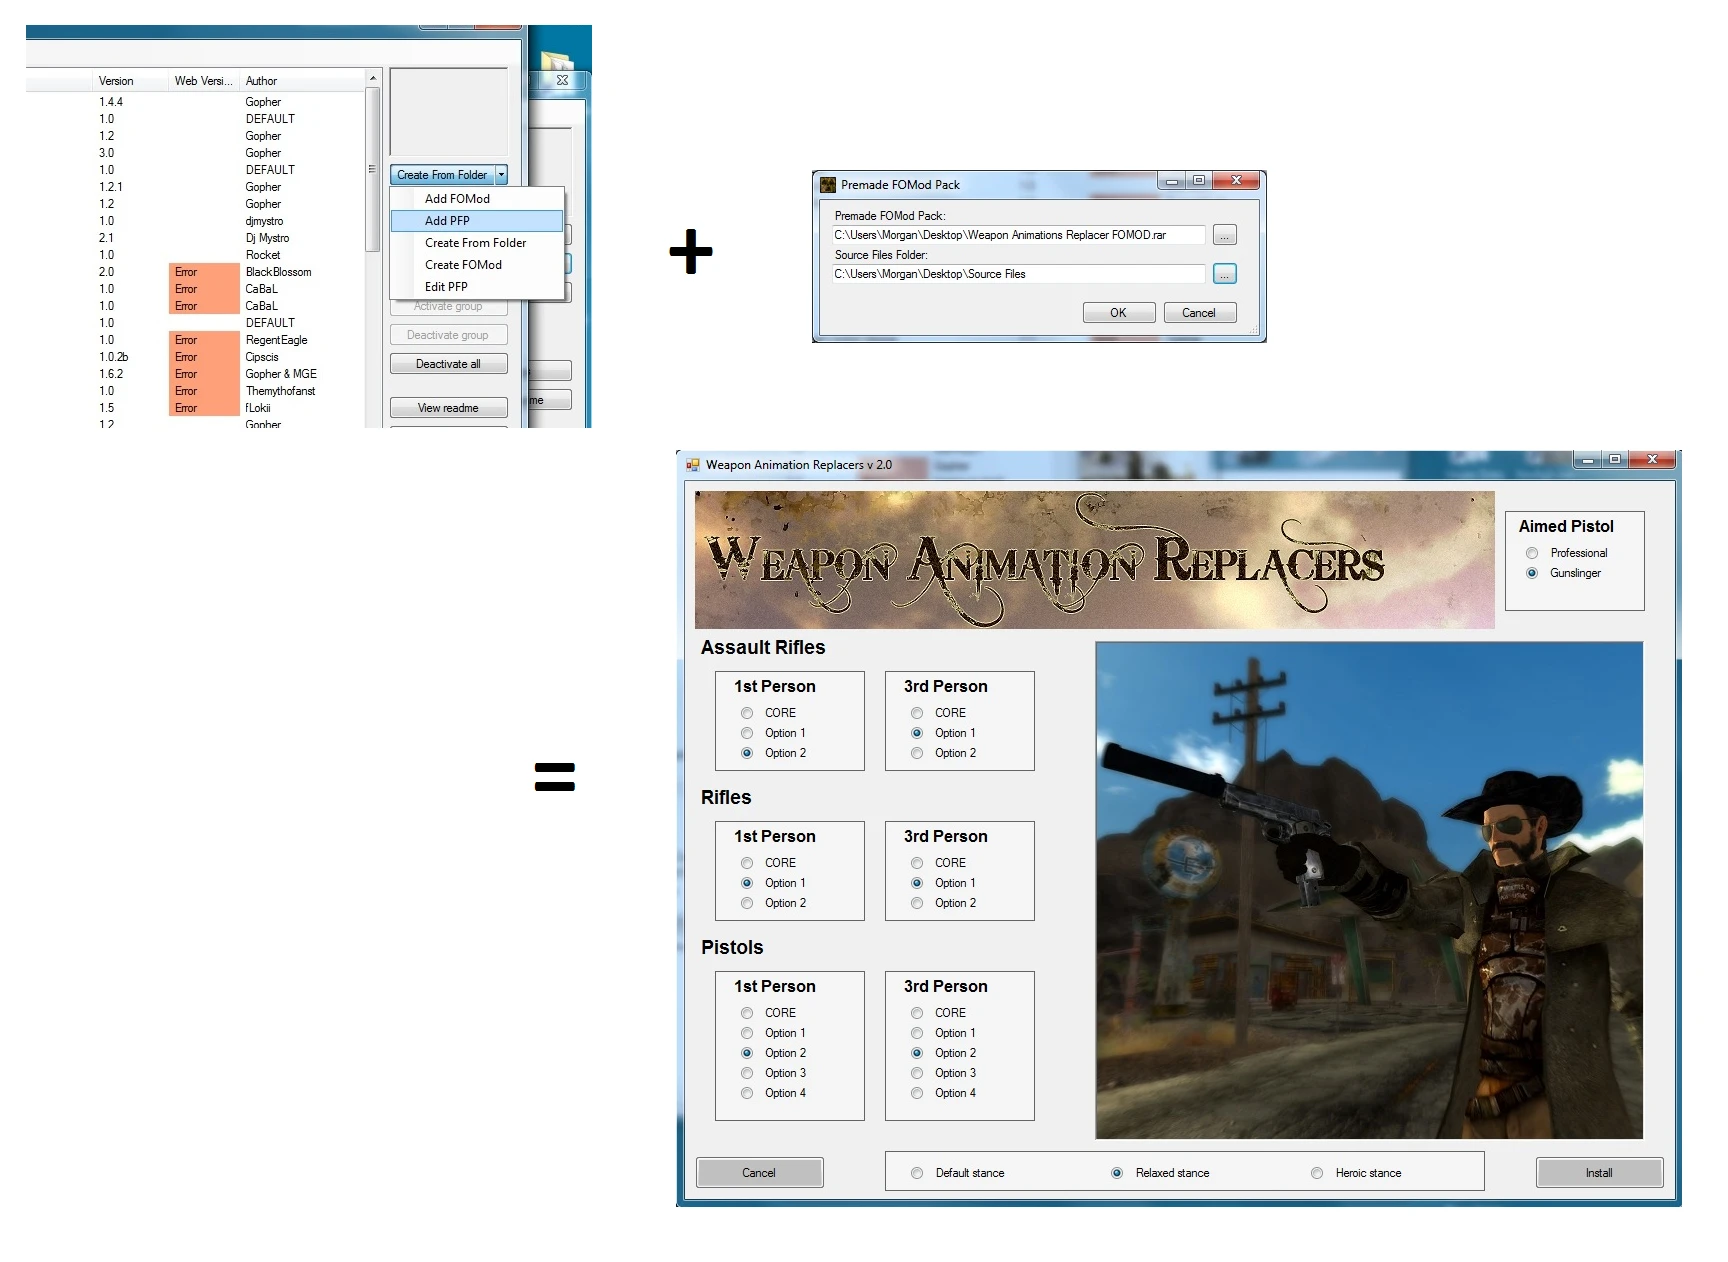Sort the mod list by Version column
Image resolution: width=1728 pixels, height=1262 pixels.
point(131,81)
